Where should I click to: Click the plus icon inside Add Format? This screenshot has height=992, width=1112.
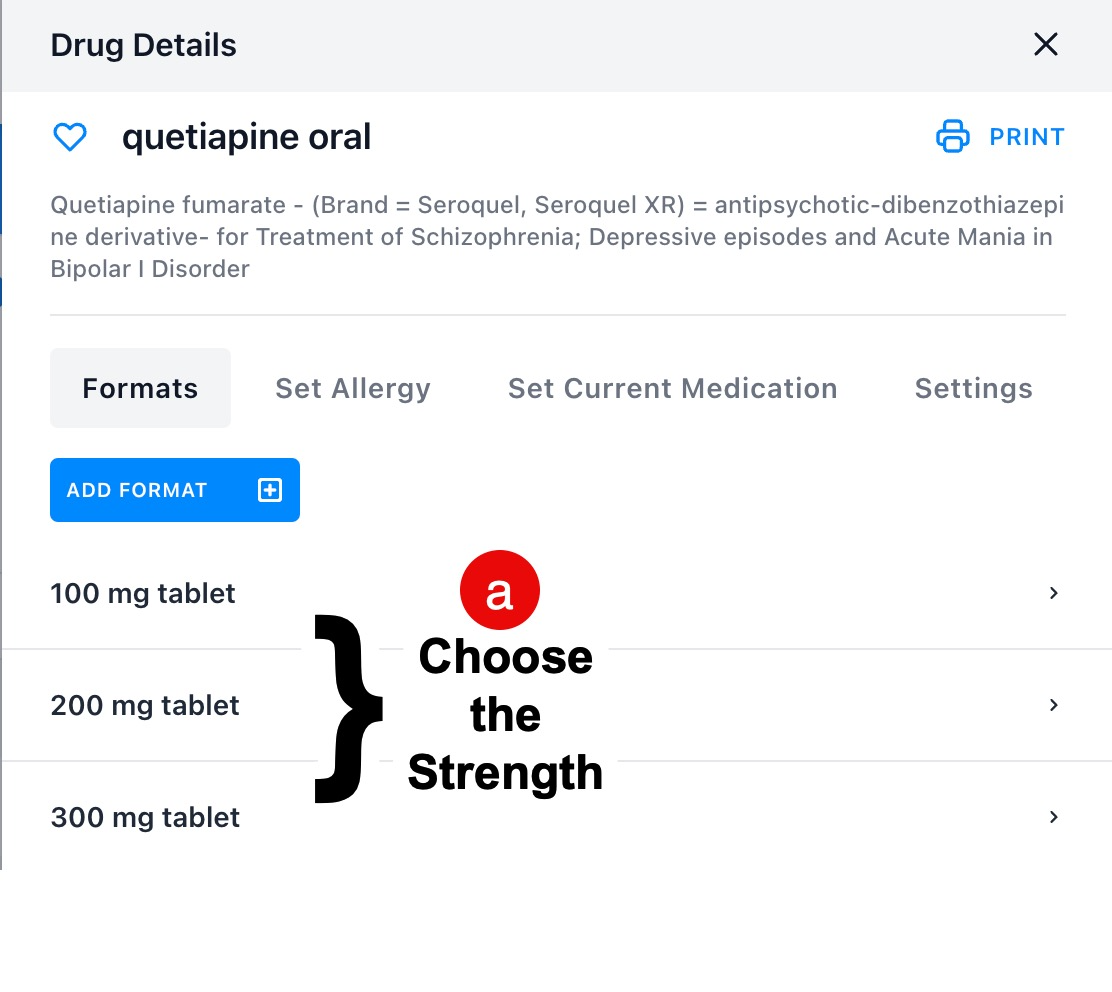click(270, 490)
